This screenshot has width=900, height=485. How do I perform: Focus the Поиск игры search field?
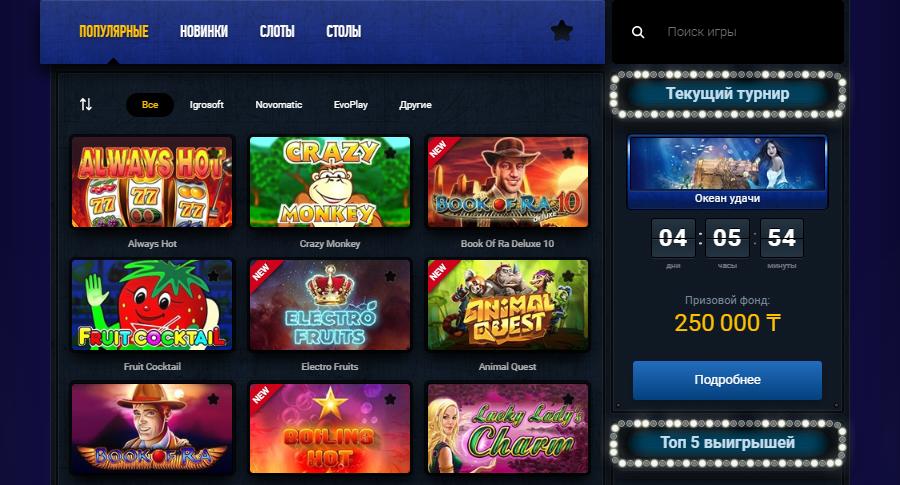(746, 32)
